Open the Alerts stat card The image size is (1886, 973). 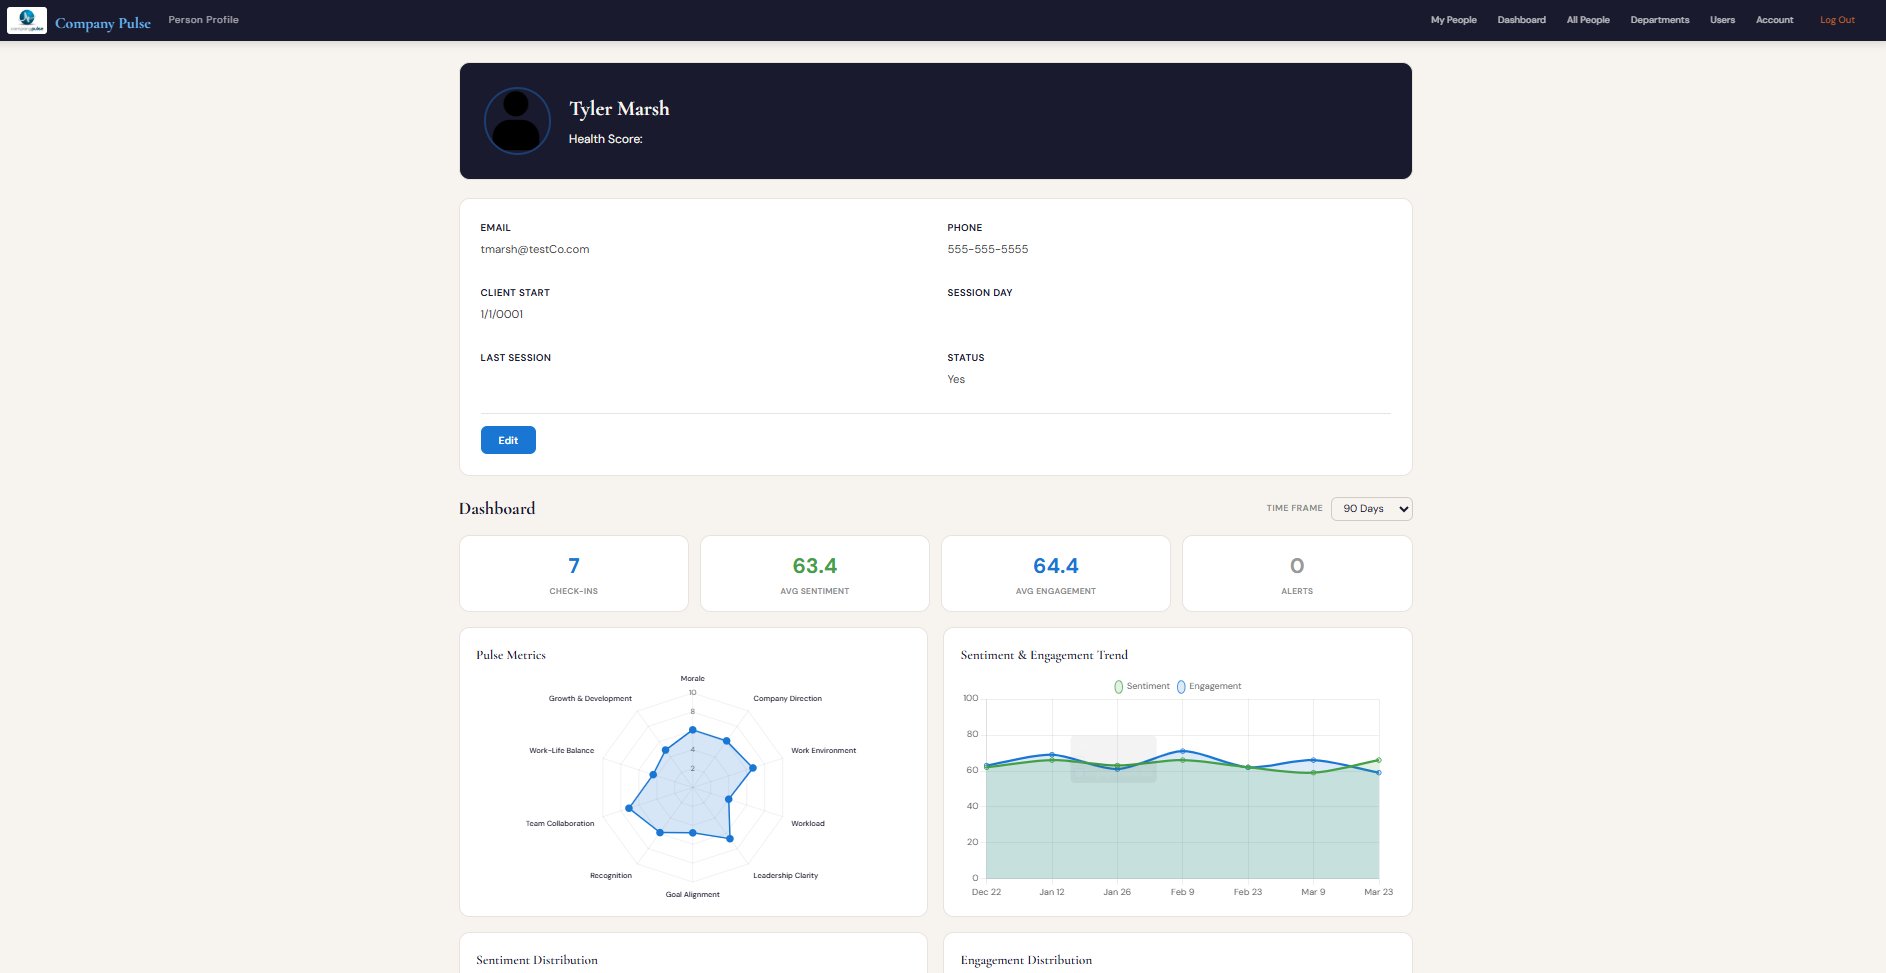click(1296, 574)
